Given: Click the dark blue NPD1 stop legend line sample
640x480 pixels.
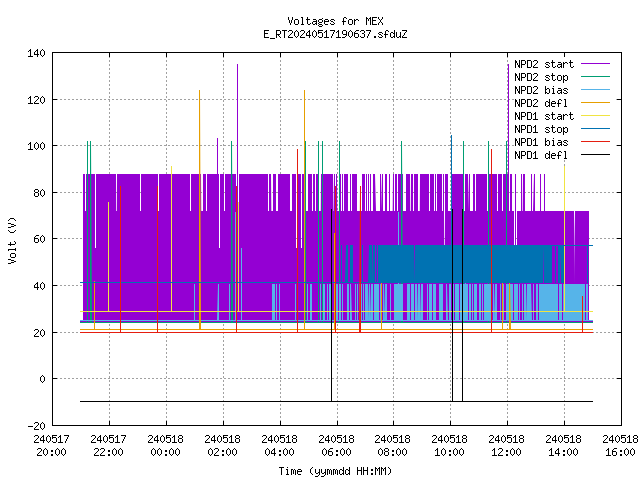Looking at the screenshot, I should [x=595, y=129].
